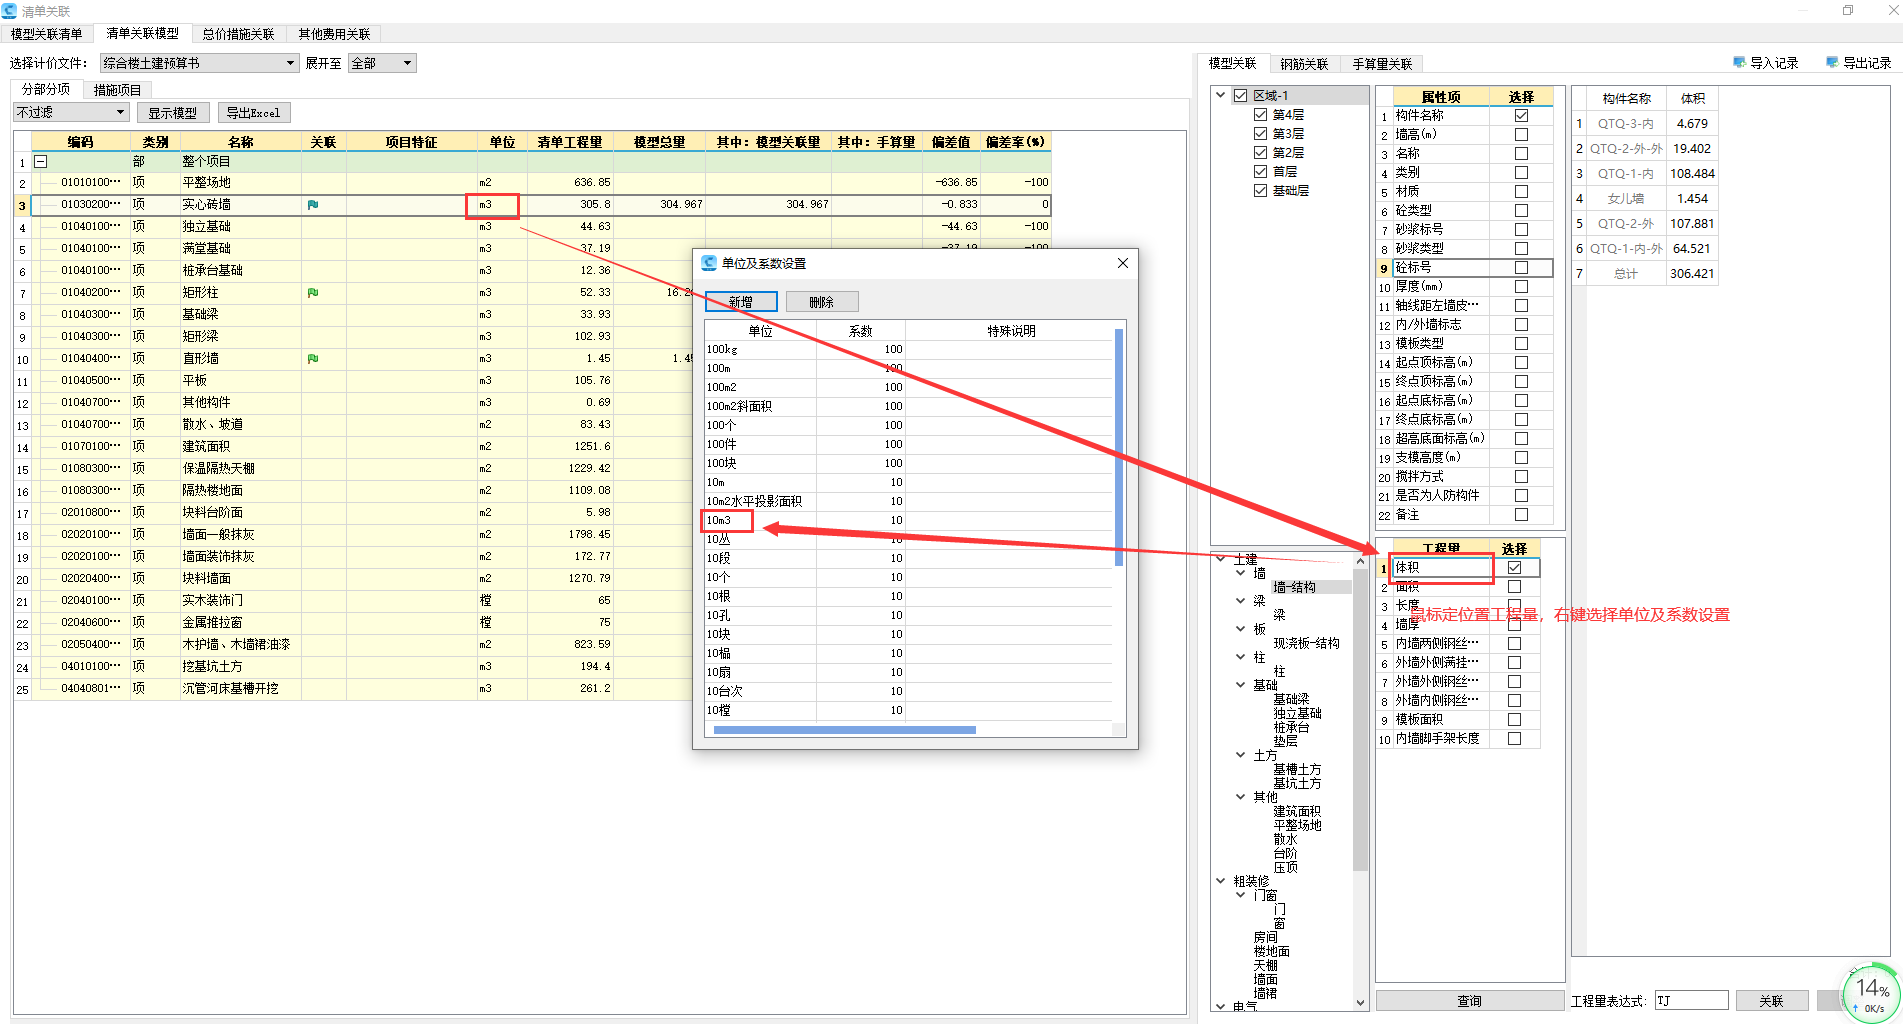Click the 砼标号 attribute row
Image resolution: width=1903 pixels, height=1024 pixels.
[1465, 268]
